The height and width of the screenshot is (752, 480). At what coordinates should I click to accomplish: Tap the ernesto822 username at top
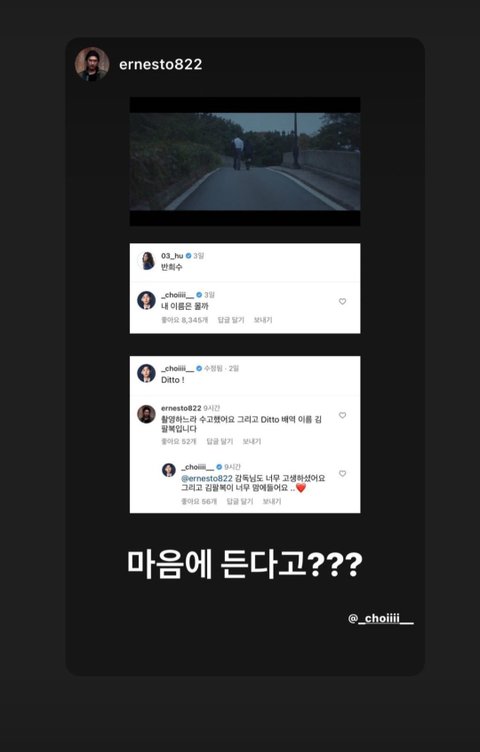(x=161, y=64)
